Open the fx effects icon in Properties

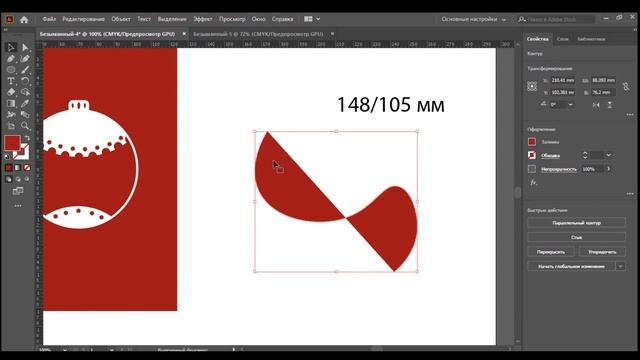pyautogui.click(x=533, y=182)
